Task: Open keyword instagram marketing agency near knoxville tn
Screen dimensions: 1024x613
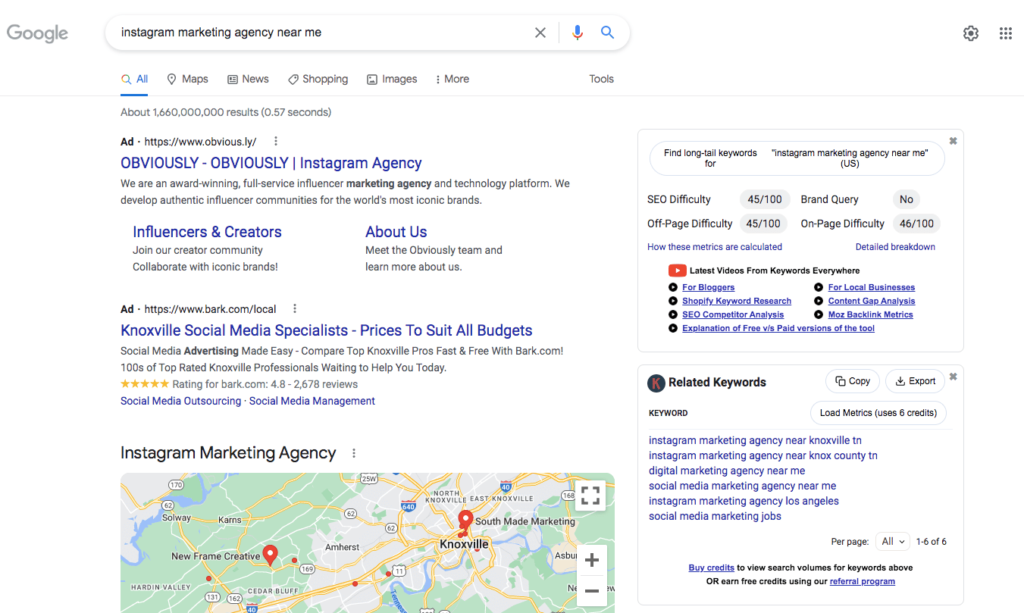Action: pos(755,441)
